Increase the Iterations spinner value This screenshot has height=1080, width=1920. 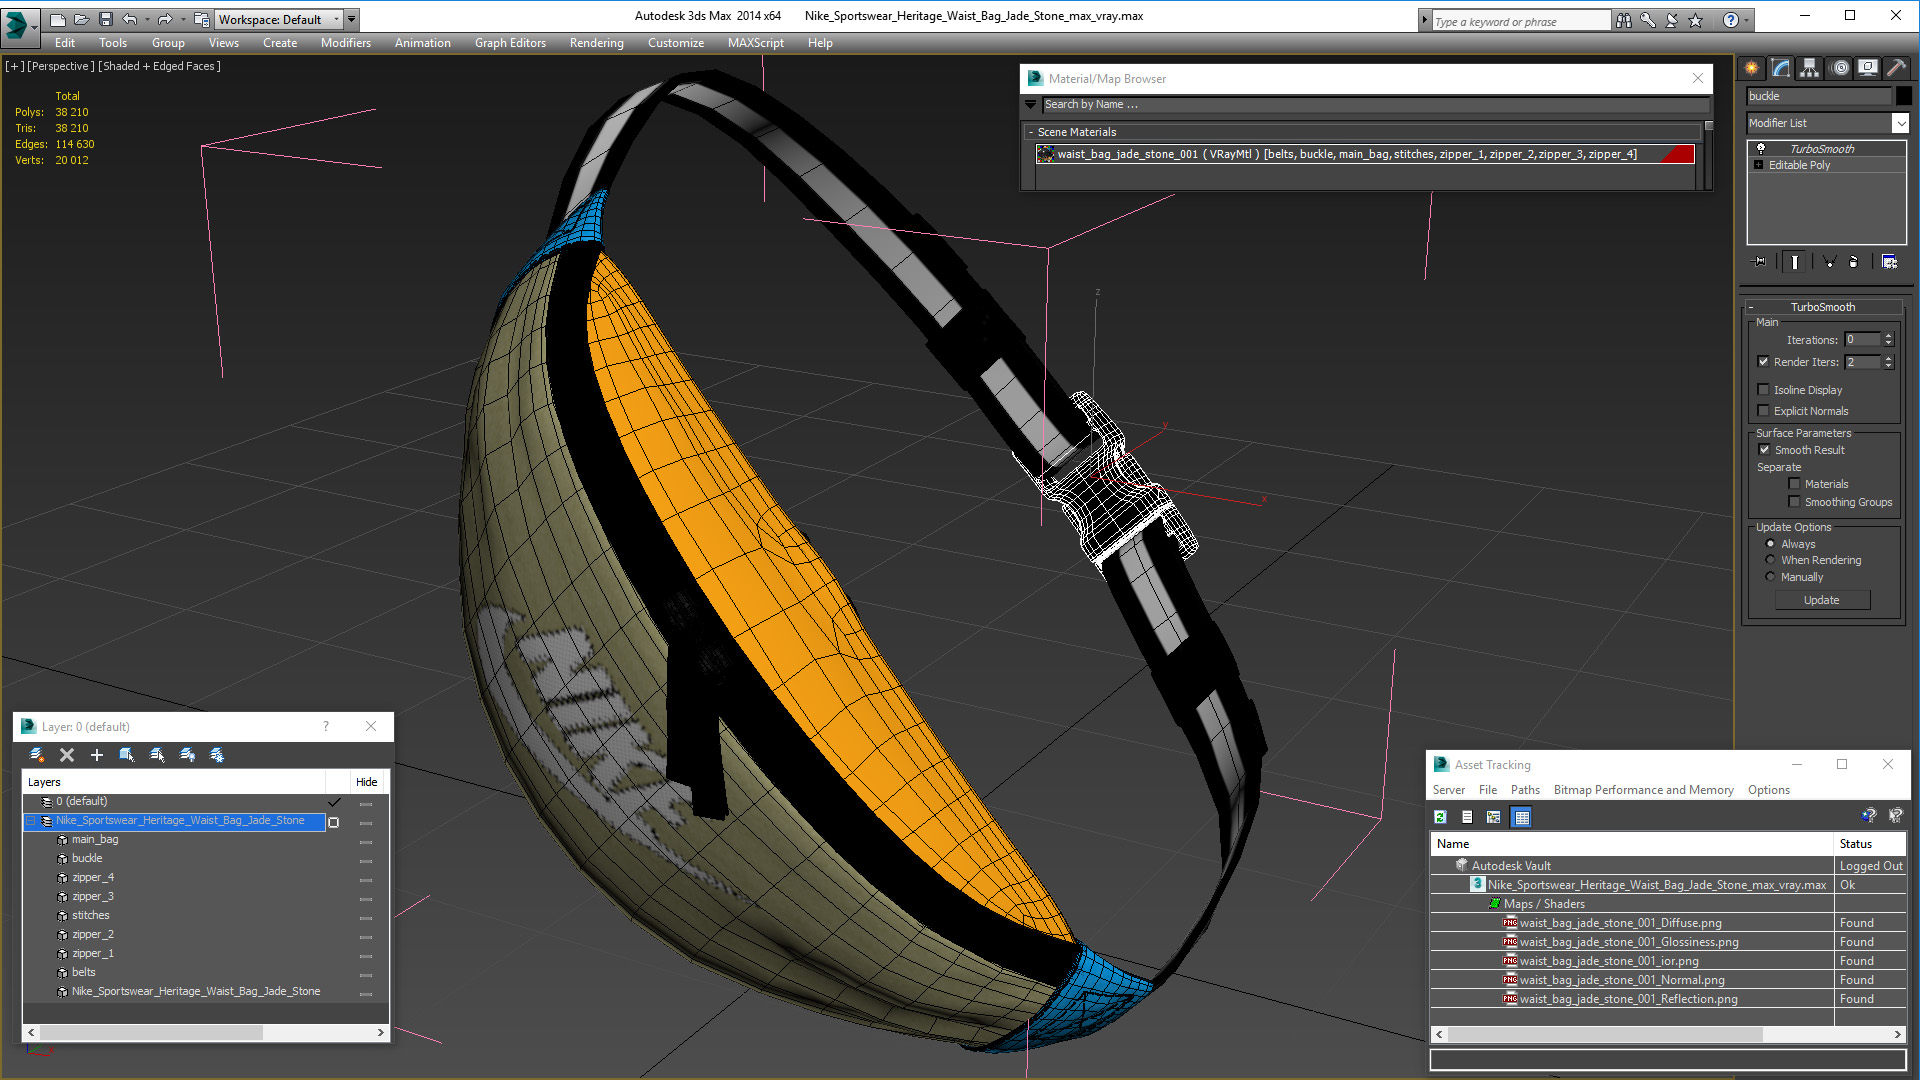[x=1888, y=336]
